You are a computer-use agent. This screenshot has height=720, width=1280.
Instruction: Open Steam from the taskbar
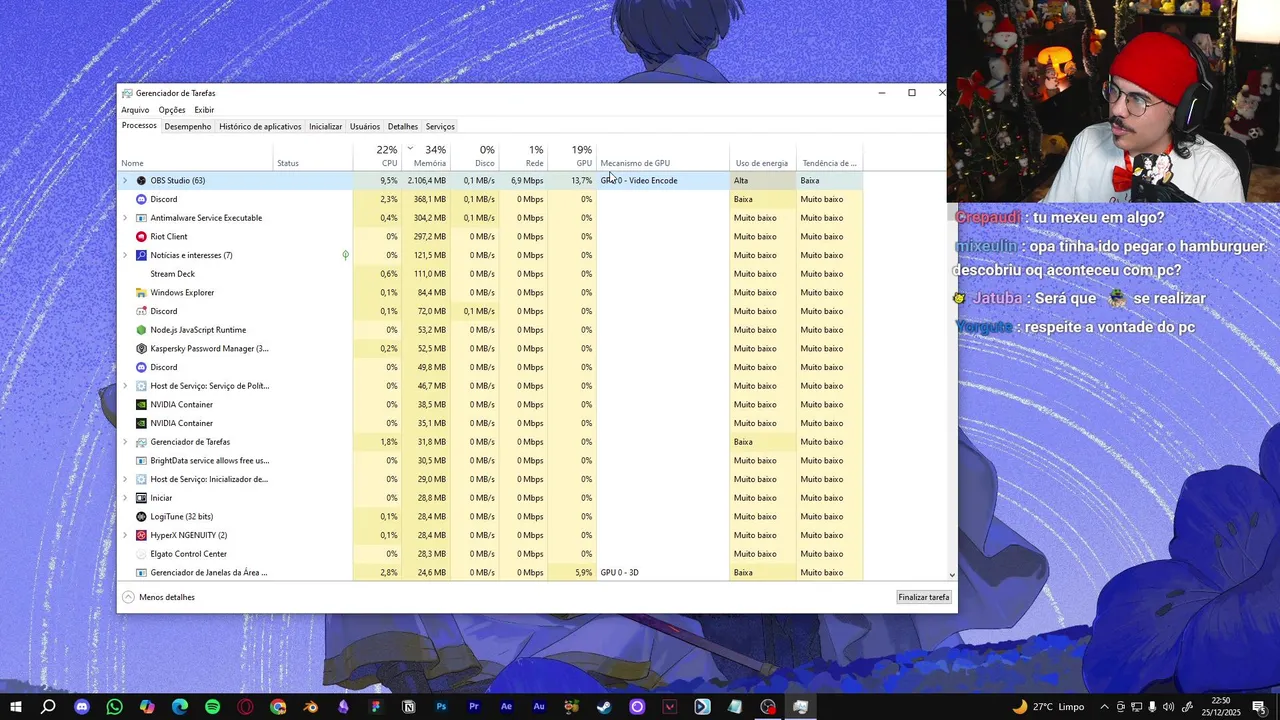(x=604, y=707)
